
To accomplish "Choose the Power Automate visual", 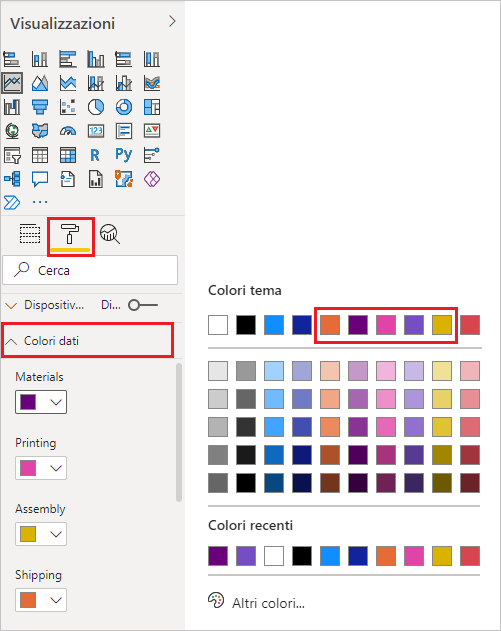I will click(x=12, y=202).
